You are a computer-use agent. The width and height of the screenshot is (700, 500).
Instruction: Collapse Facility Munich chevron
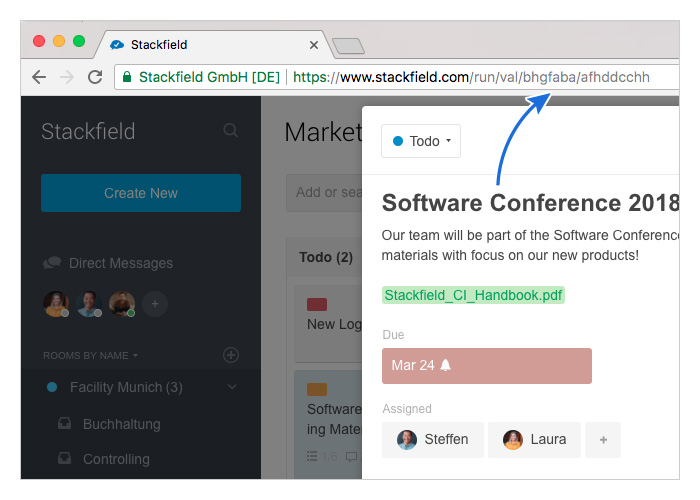click(x=232, y=387)
